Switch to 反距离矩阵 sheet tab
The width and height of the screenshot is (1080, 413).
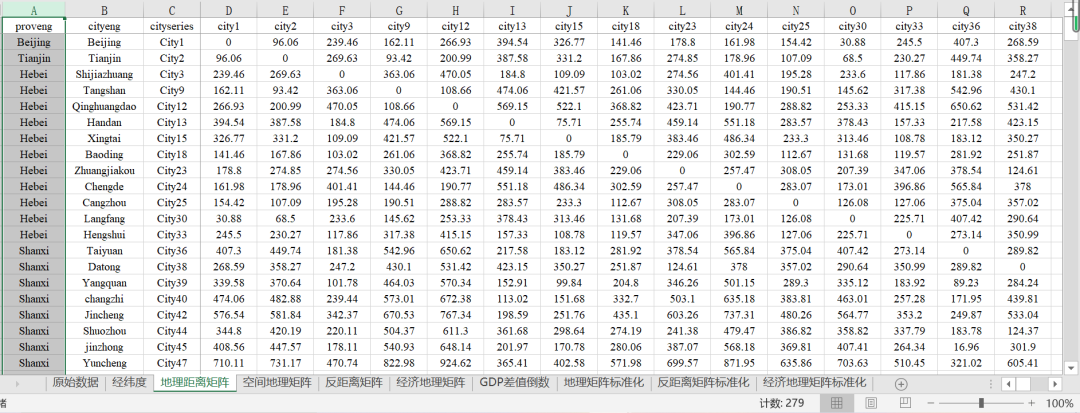point(354,383)
